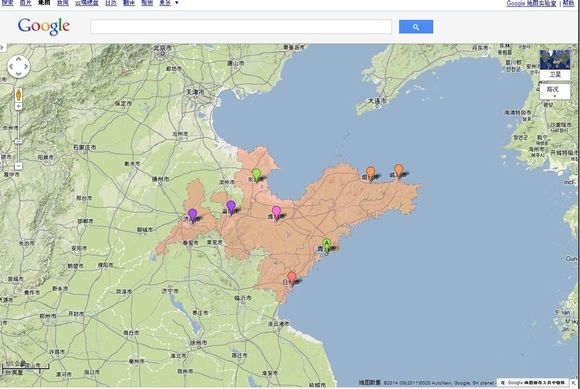
Task: Click the green pin at Dongying
Action: tap(256, 175)
